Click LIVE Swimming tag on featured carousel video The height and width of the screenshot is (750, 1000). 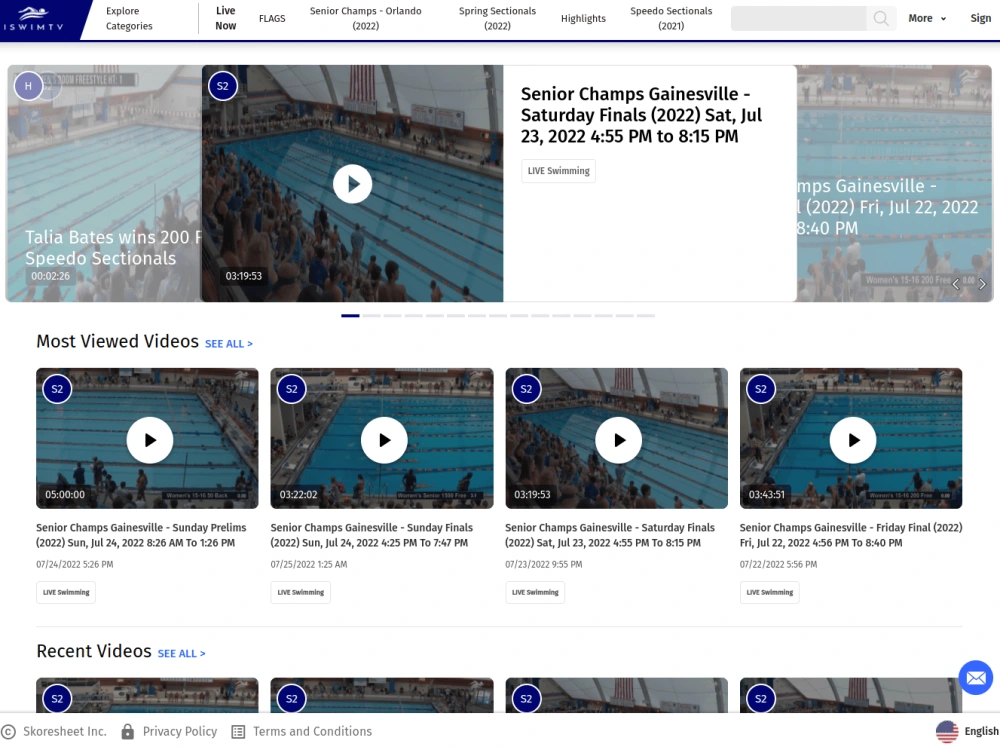click(558, 171)
